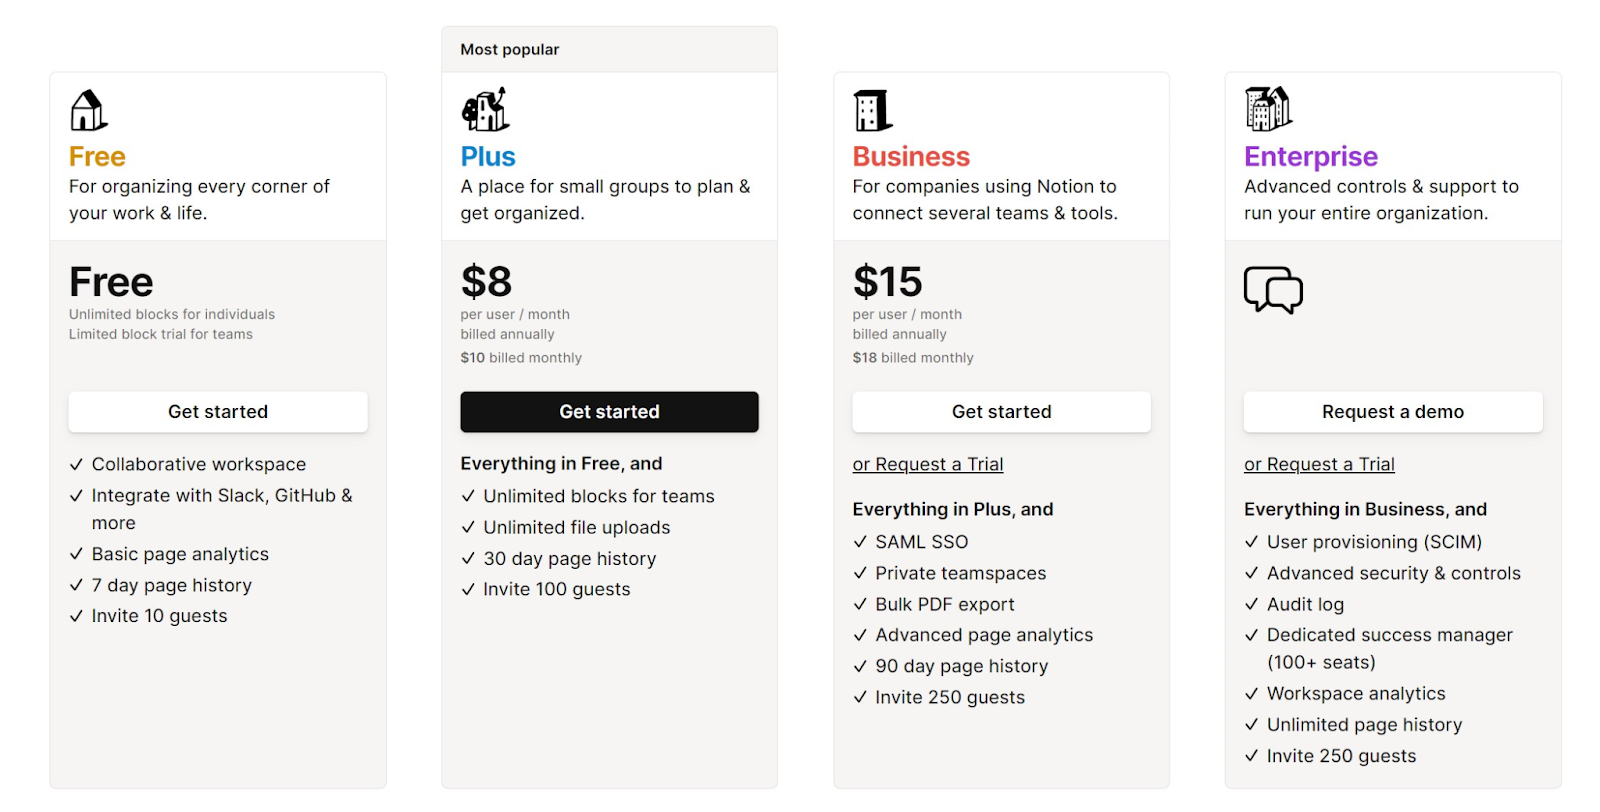Viewport: 1600px width, 812px height.
Task: Click the checkmark beside Unlimited file uploads
Action: [x=468, y=527]
